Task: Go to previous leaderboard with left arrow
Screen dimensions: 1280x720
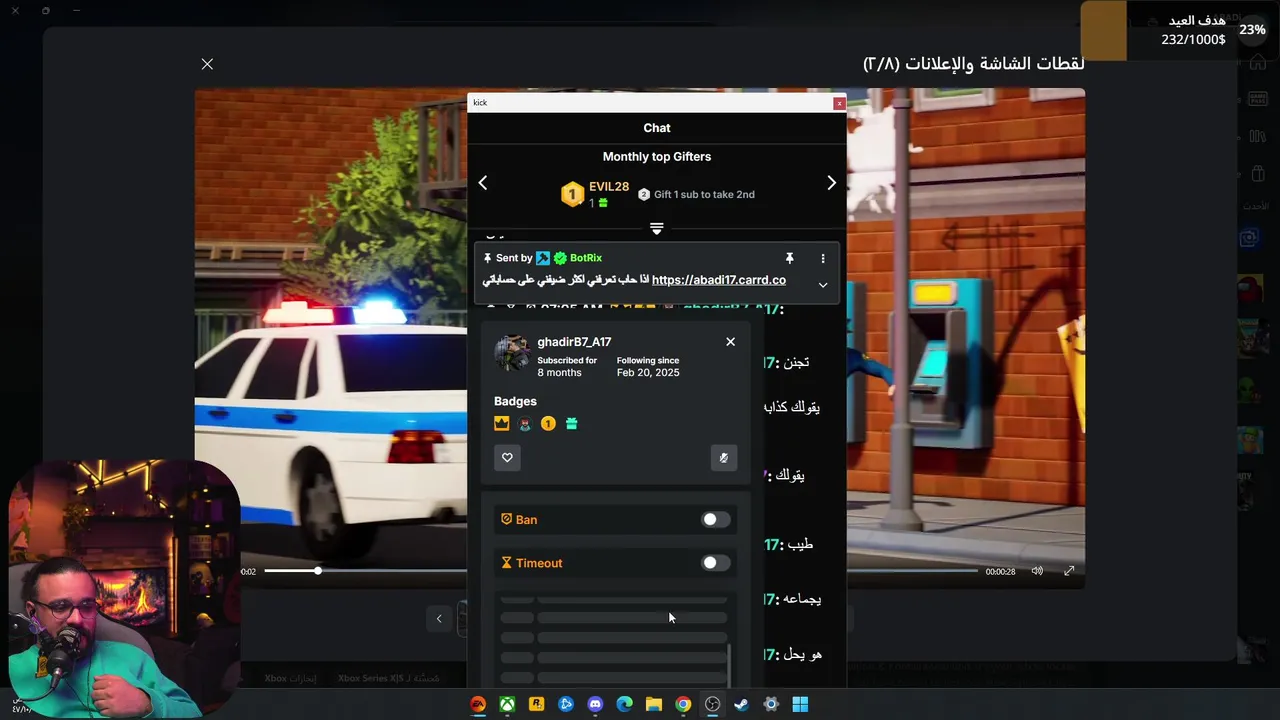Action: click(x=483, y=183)
